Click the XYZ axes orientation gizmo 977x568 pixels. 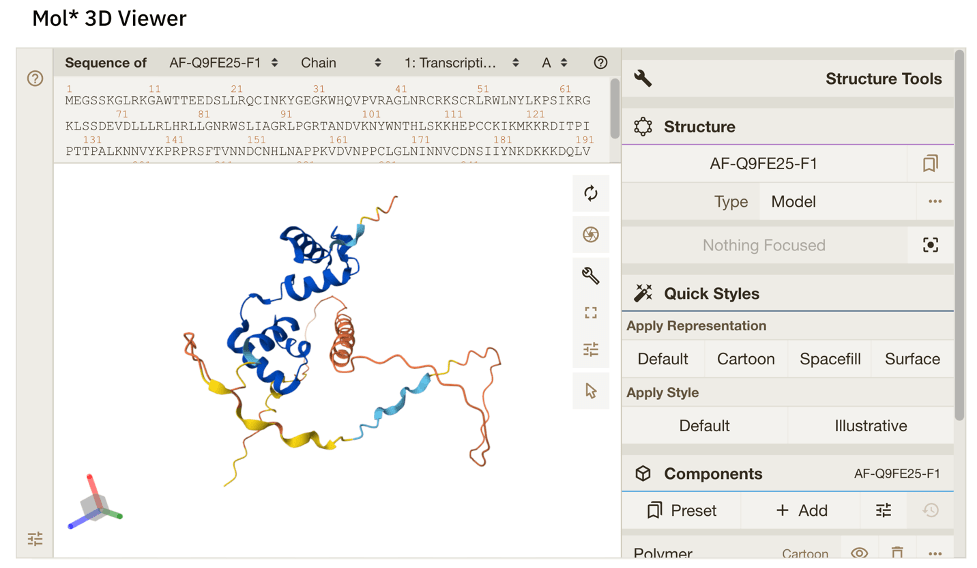[x=93, y=505]
